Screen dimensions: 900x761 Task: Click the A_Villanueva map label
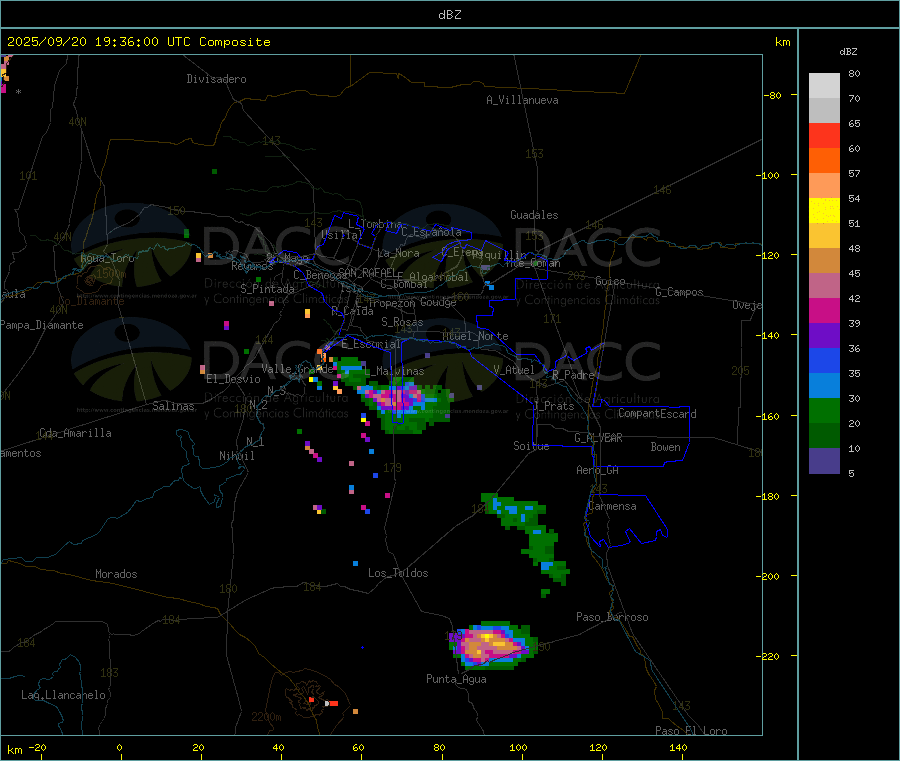click(522, 100)
